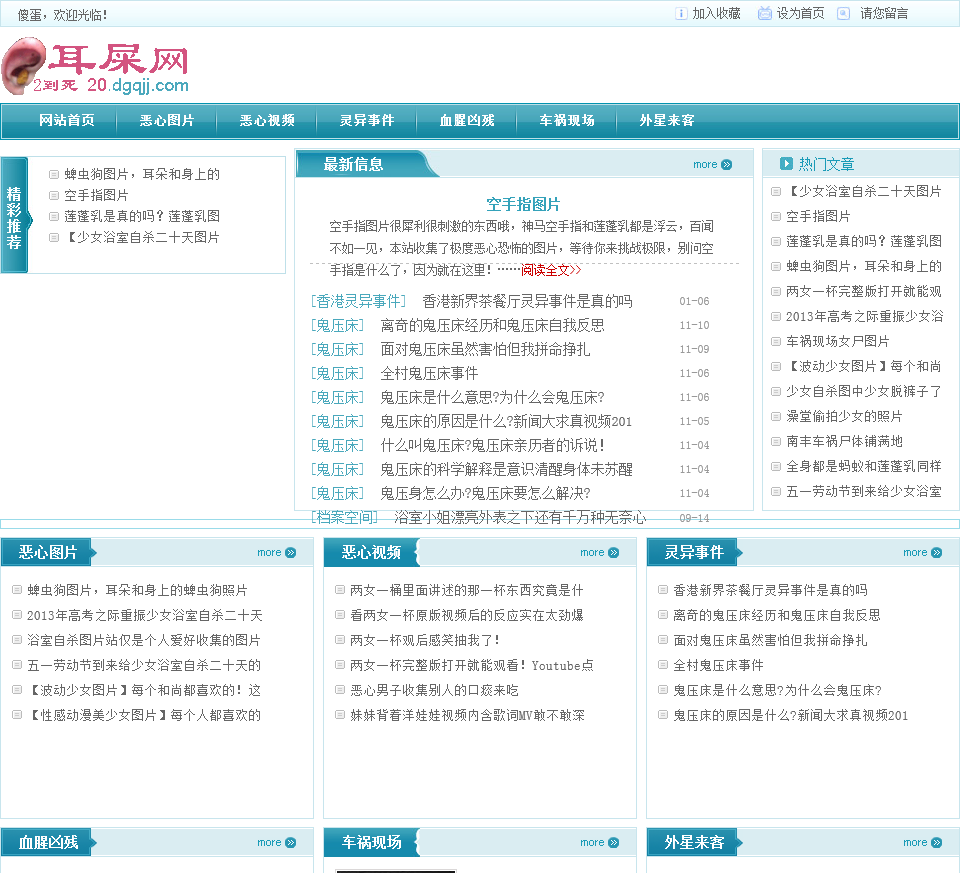Click the 最新信息 panel heading
Image resolution: width=960 pixels, height=873 pixels.
tap(353, 164)
